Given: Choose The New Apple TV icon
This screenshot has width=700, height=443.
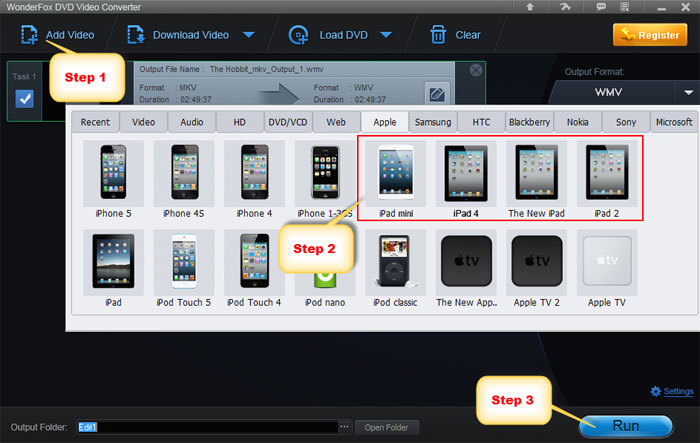Looking at the screenshot, I should [466, 262].
